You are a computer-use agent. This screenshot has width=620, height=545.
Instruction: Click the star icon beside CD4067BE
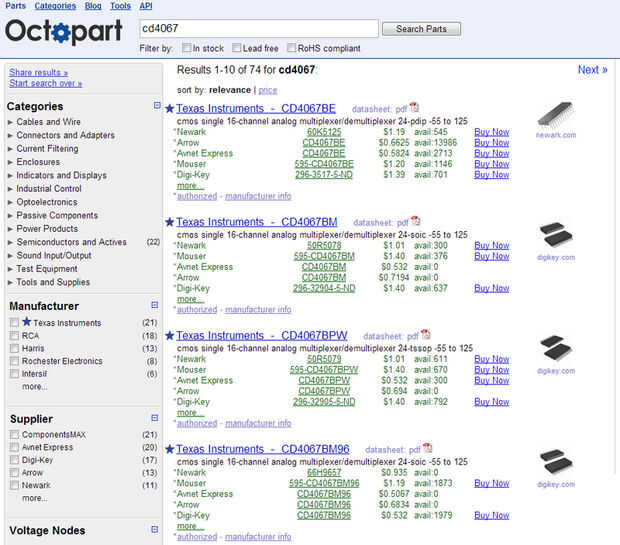pyautogui.click(x=170, y=108)
